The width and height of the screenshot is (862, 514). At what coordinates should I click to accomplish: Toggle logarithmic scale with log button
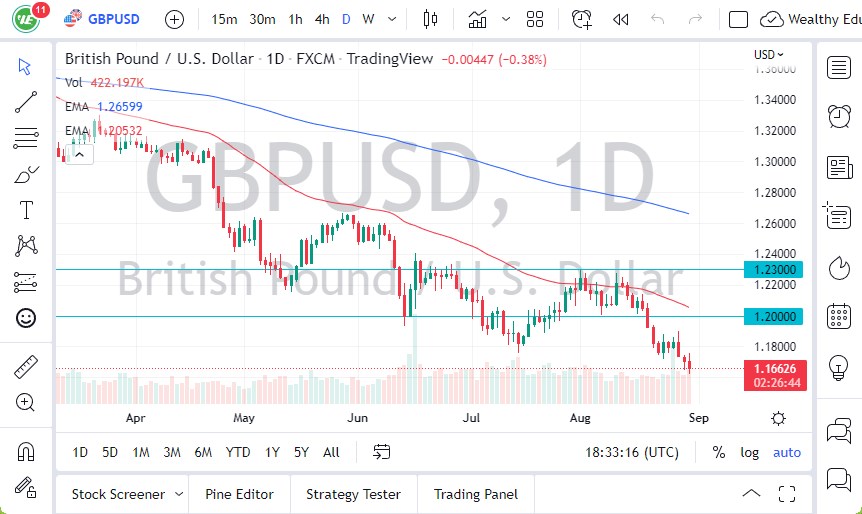749,452
